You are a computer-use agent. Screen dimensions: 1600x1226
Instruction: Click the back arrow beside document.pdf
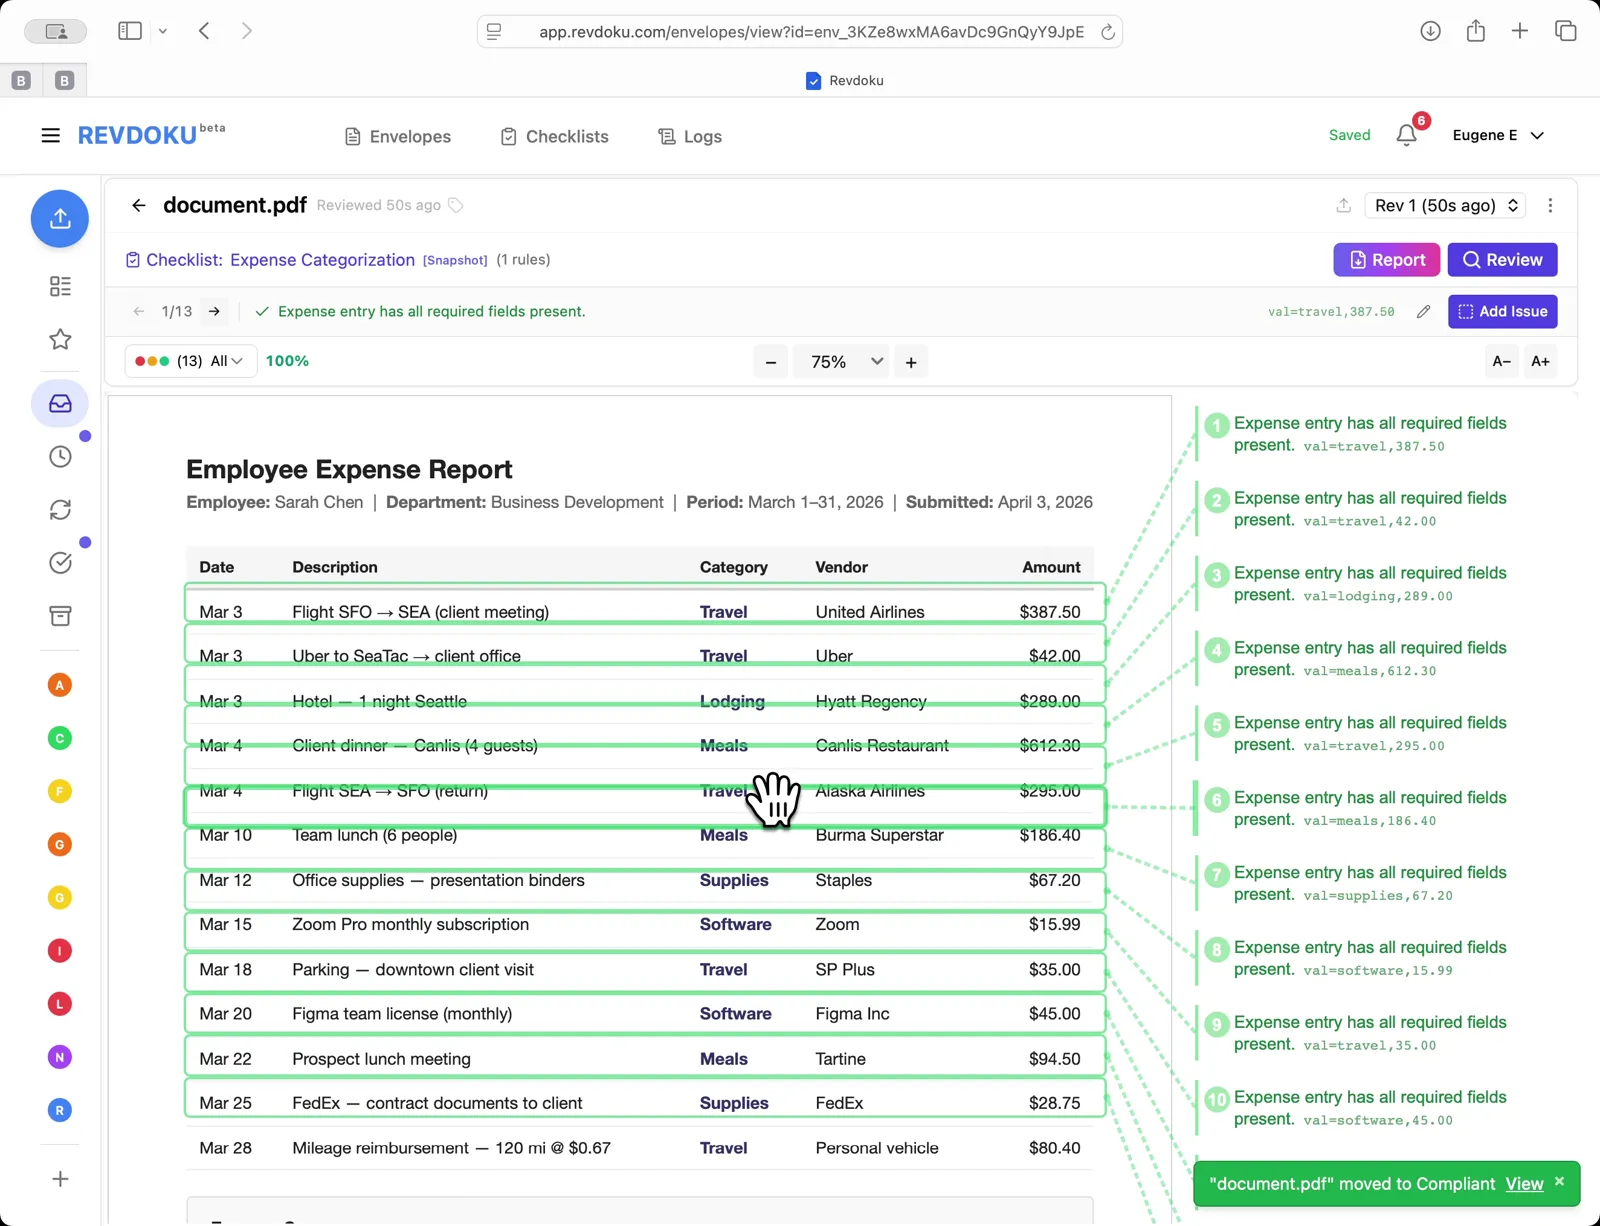pyautogui.click(x=139, y=206)
